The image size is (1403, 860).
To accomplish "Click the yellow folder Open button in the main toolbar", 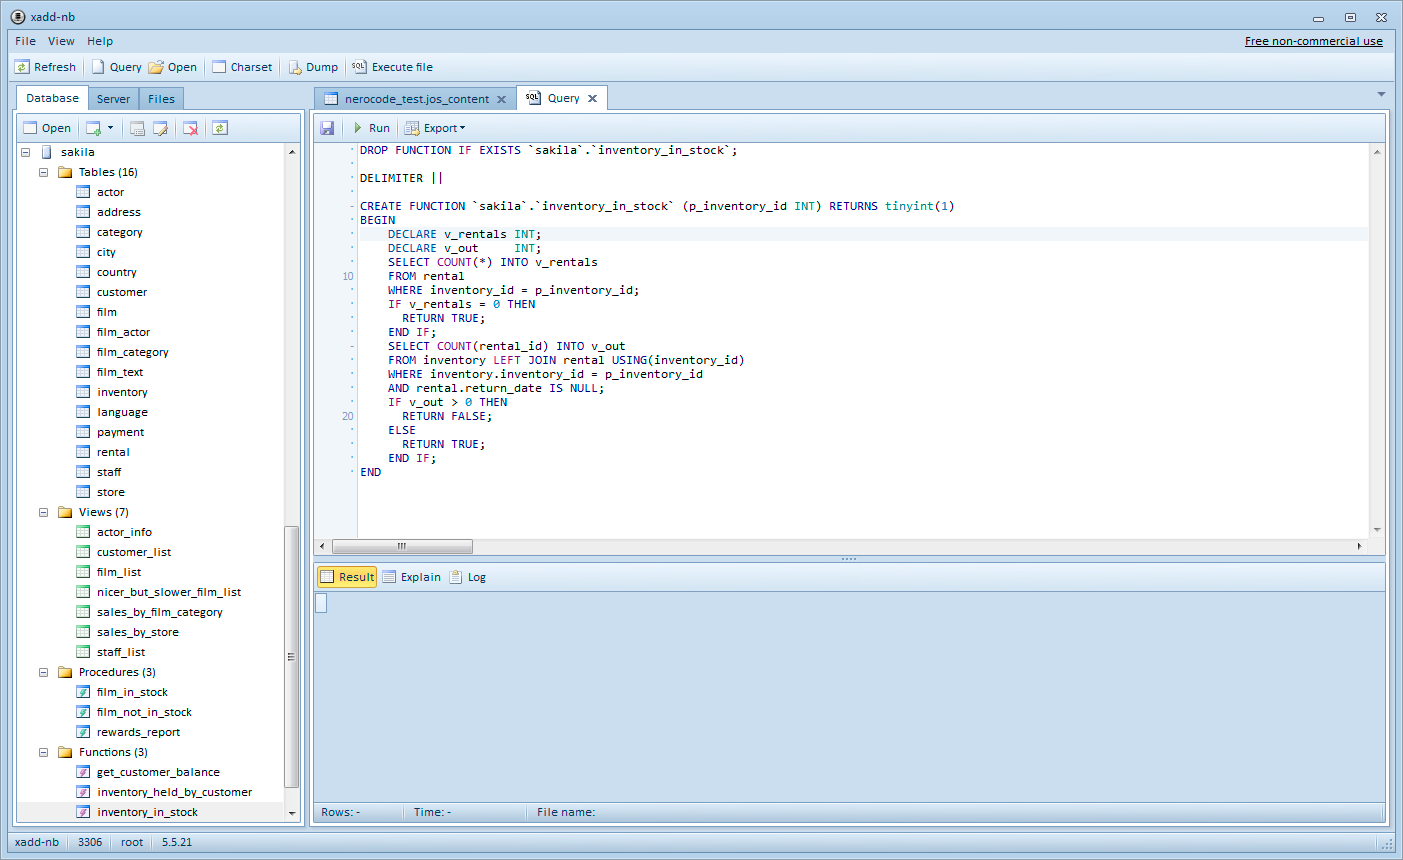I will [x=173, y=67].
